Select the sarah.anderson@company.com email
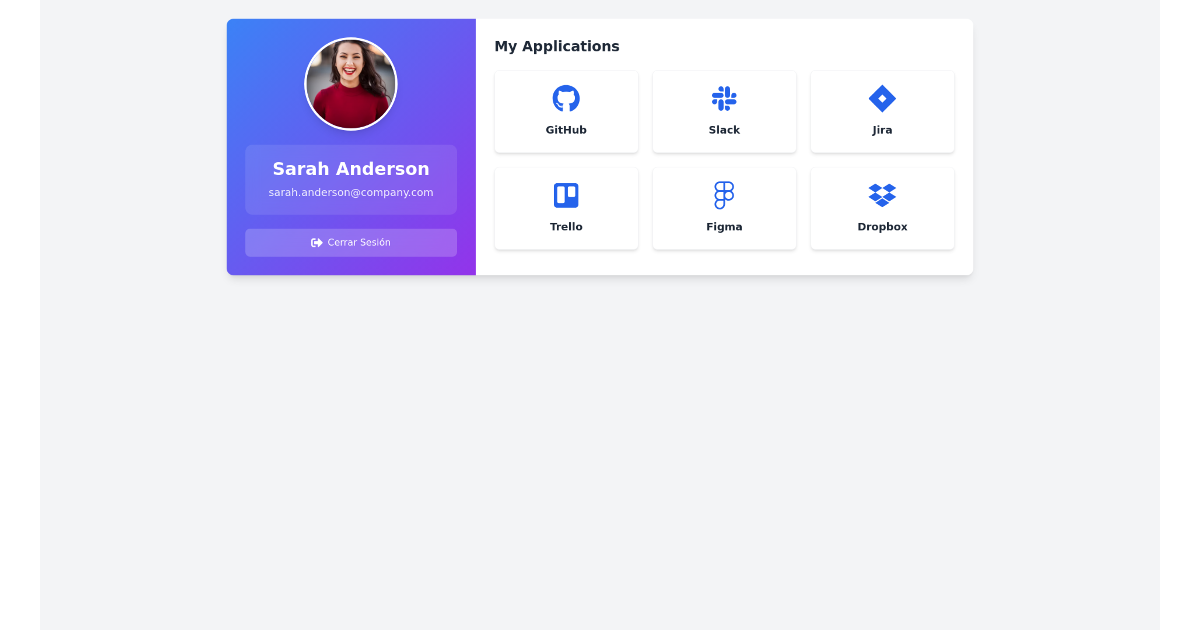 click(x=351, y=192)
